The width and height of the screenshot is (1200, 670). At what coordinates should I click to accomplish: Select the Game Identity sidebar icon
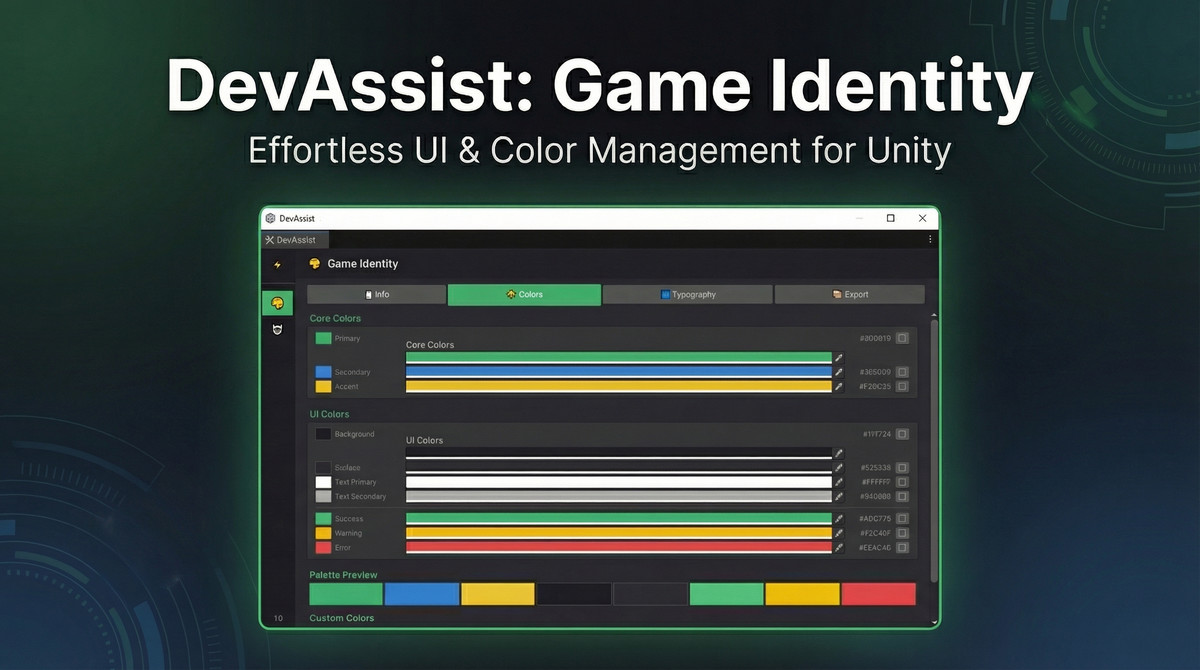pos(277,303)
